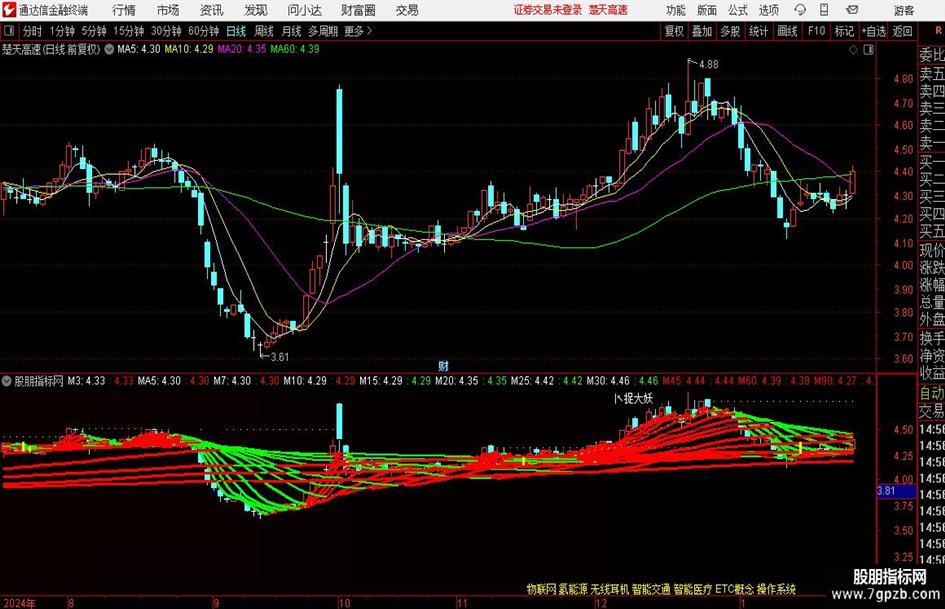945x609 pixels.
Task: Open sub-chart indicator settings circle icon
Action: (7, 381)
